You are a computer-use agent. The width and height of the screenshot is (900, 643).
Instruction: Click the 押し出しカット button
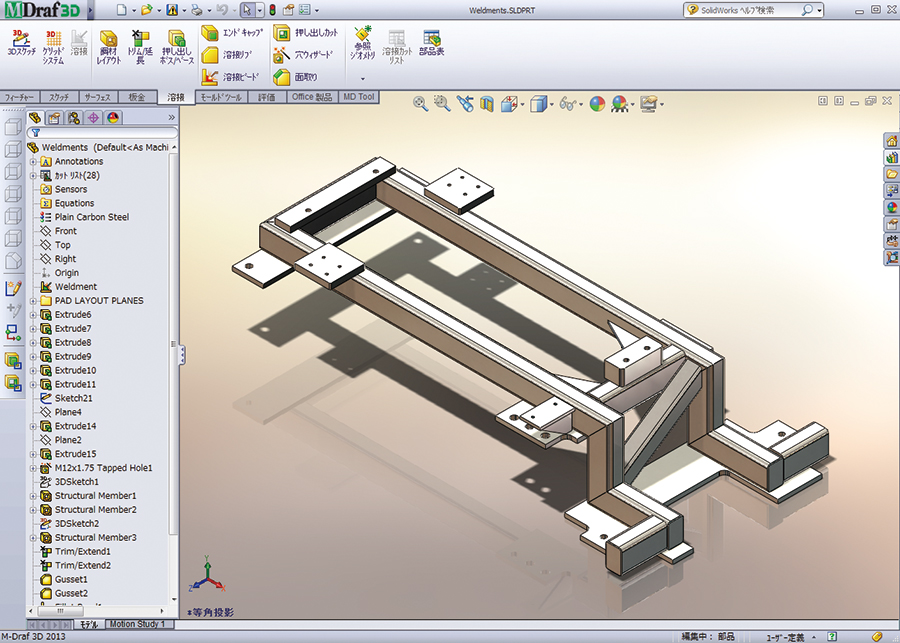(x=282, y=33)
